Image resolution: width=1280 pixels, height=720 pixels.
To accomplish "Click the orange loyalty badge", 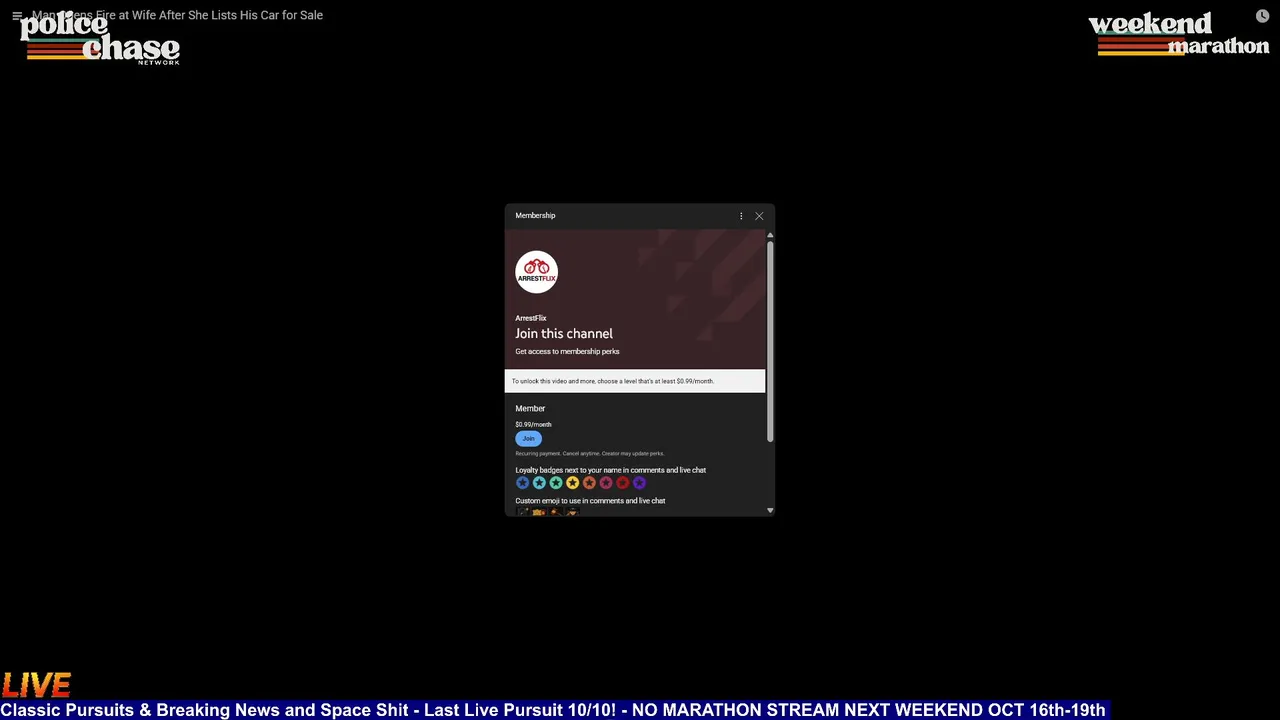I will 589,483.
